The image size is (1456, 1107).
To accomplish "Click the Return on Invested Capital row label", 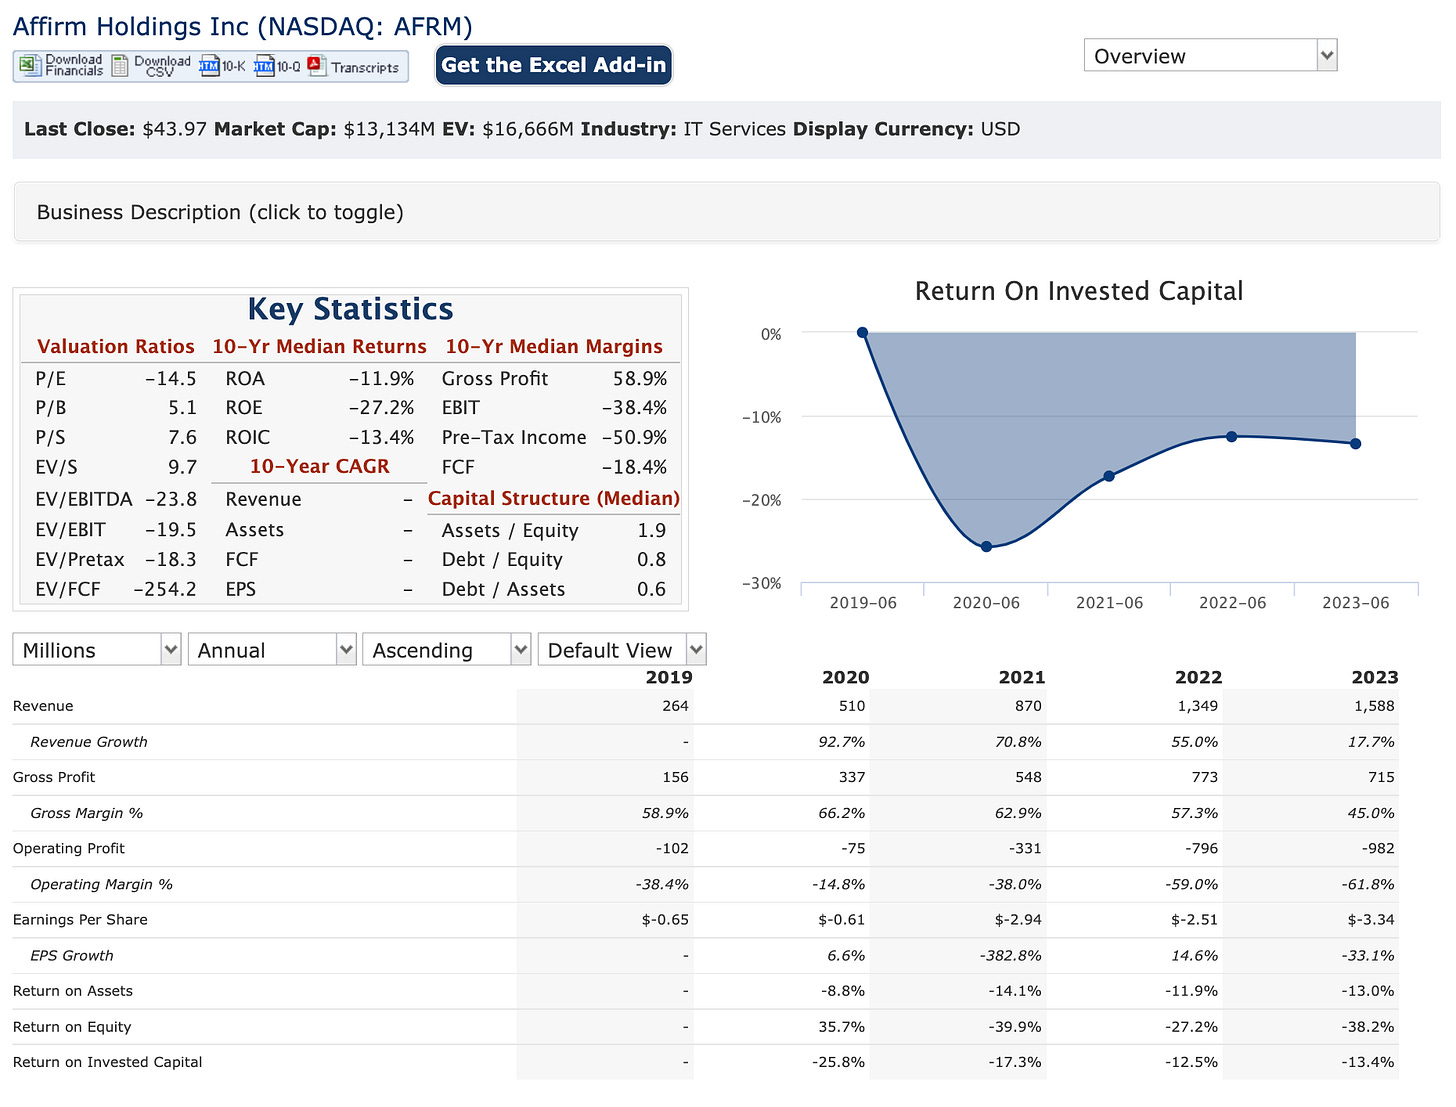I will 108,1062.
